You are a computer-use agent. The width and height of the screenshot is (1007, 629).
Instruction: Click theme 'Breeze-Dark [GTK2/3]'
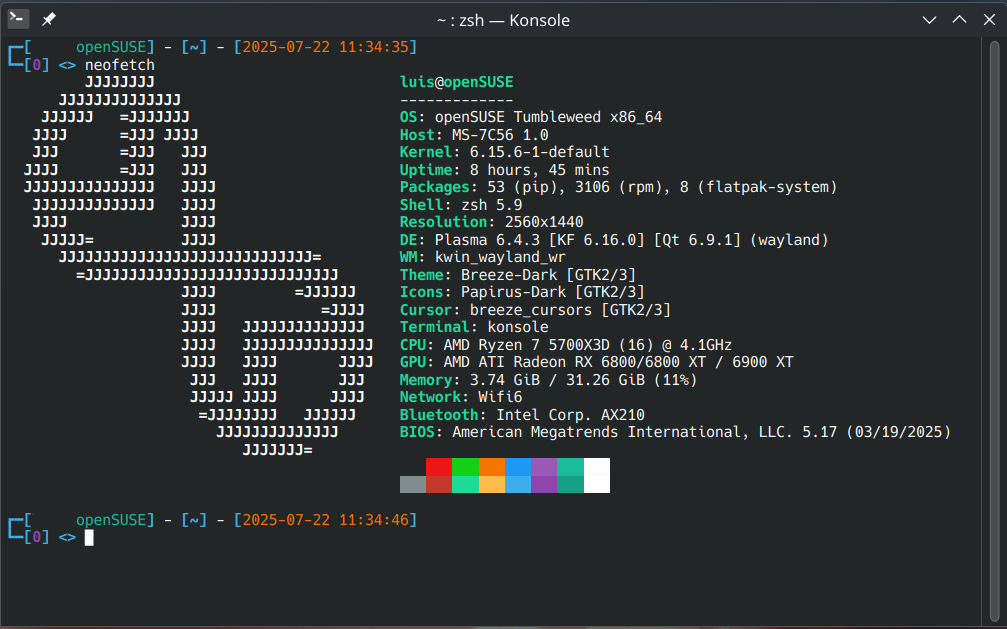pyautogui.click(x=548, y=275)
